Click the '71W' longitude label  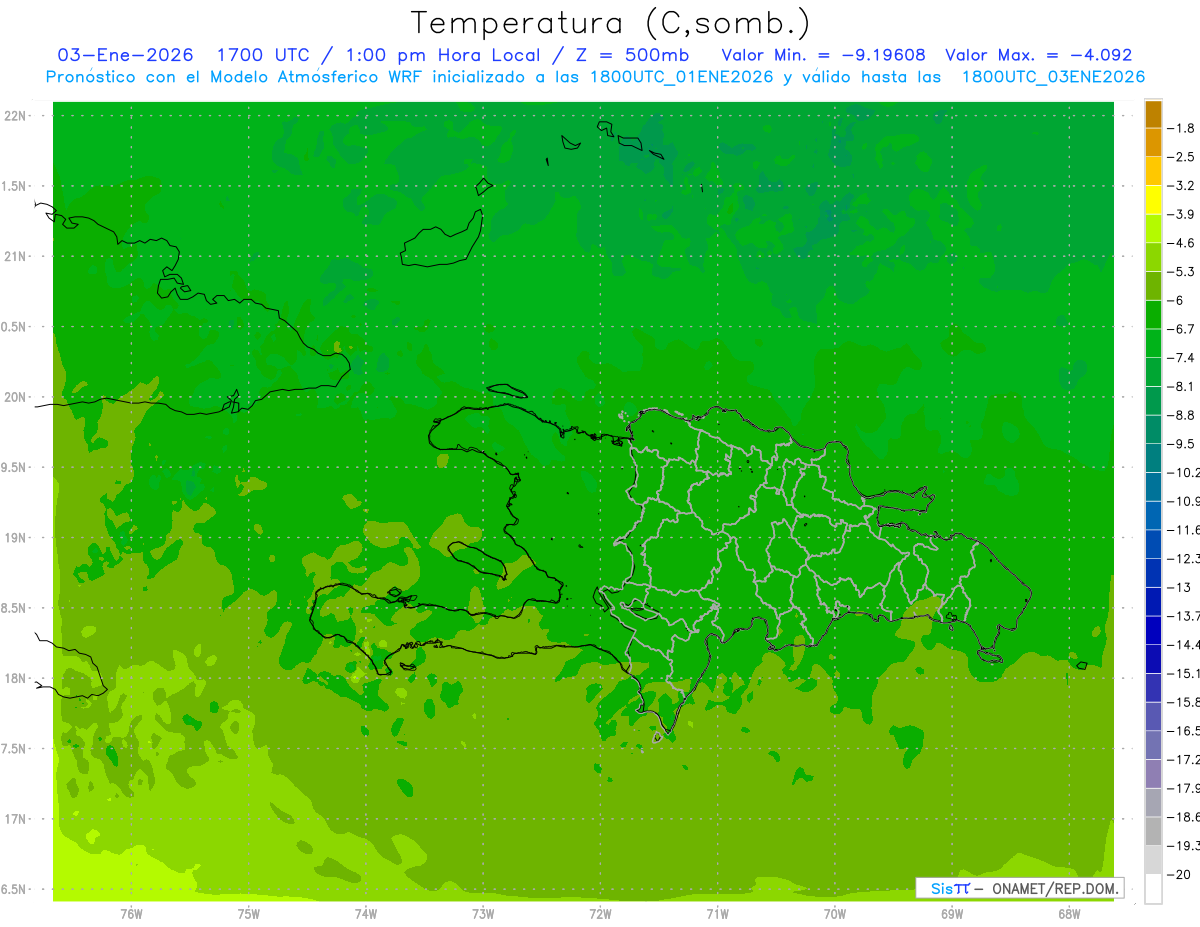click(x=717, y=914)
